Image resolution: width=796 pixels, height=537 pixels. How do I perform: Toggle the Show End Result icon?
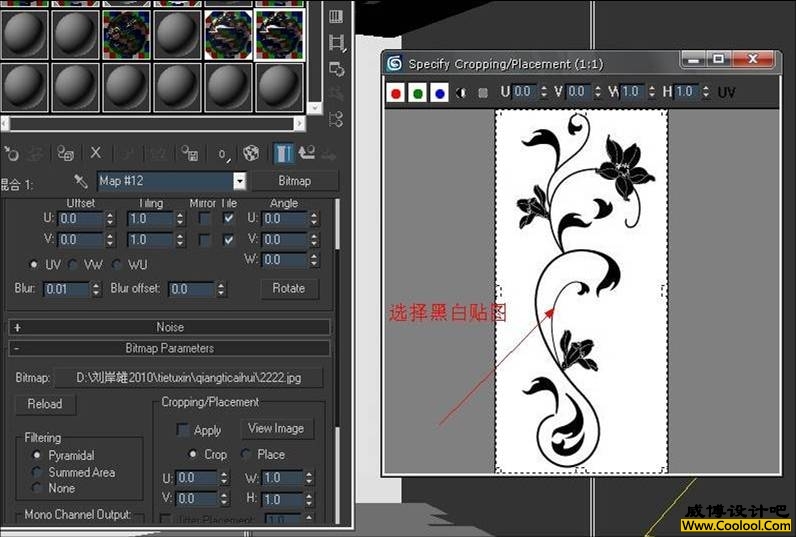(284, 153)
